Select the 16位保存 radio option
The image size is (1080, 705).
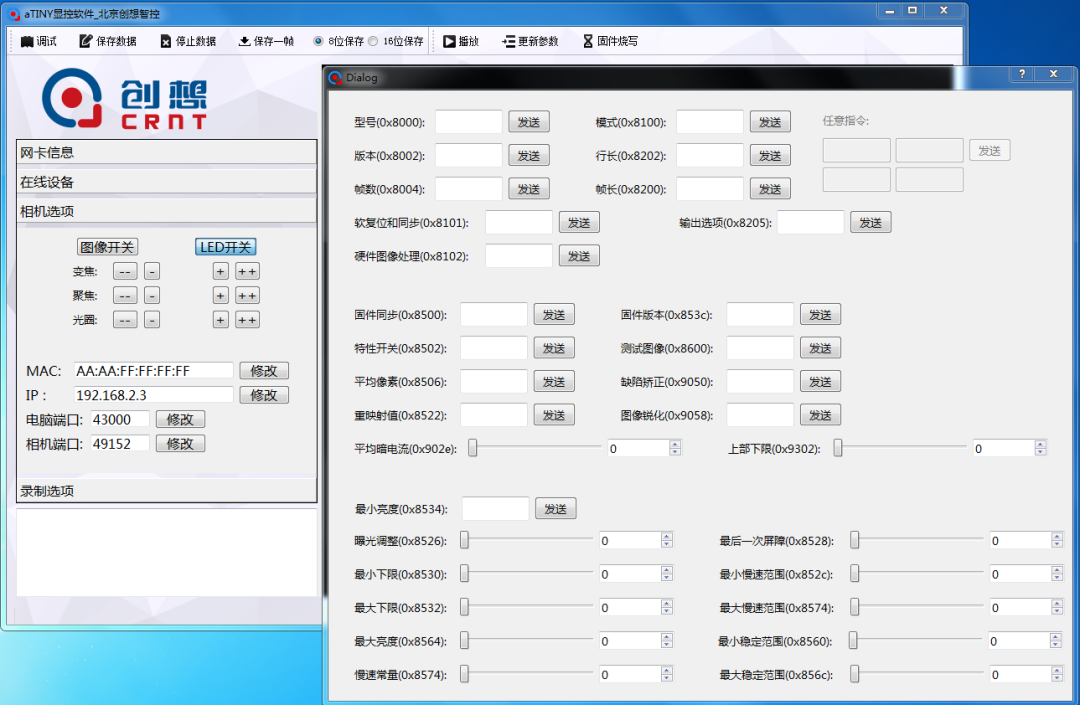[x=374, y=41]
